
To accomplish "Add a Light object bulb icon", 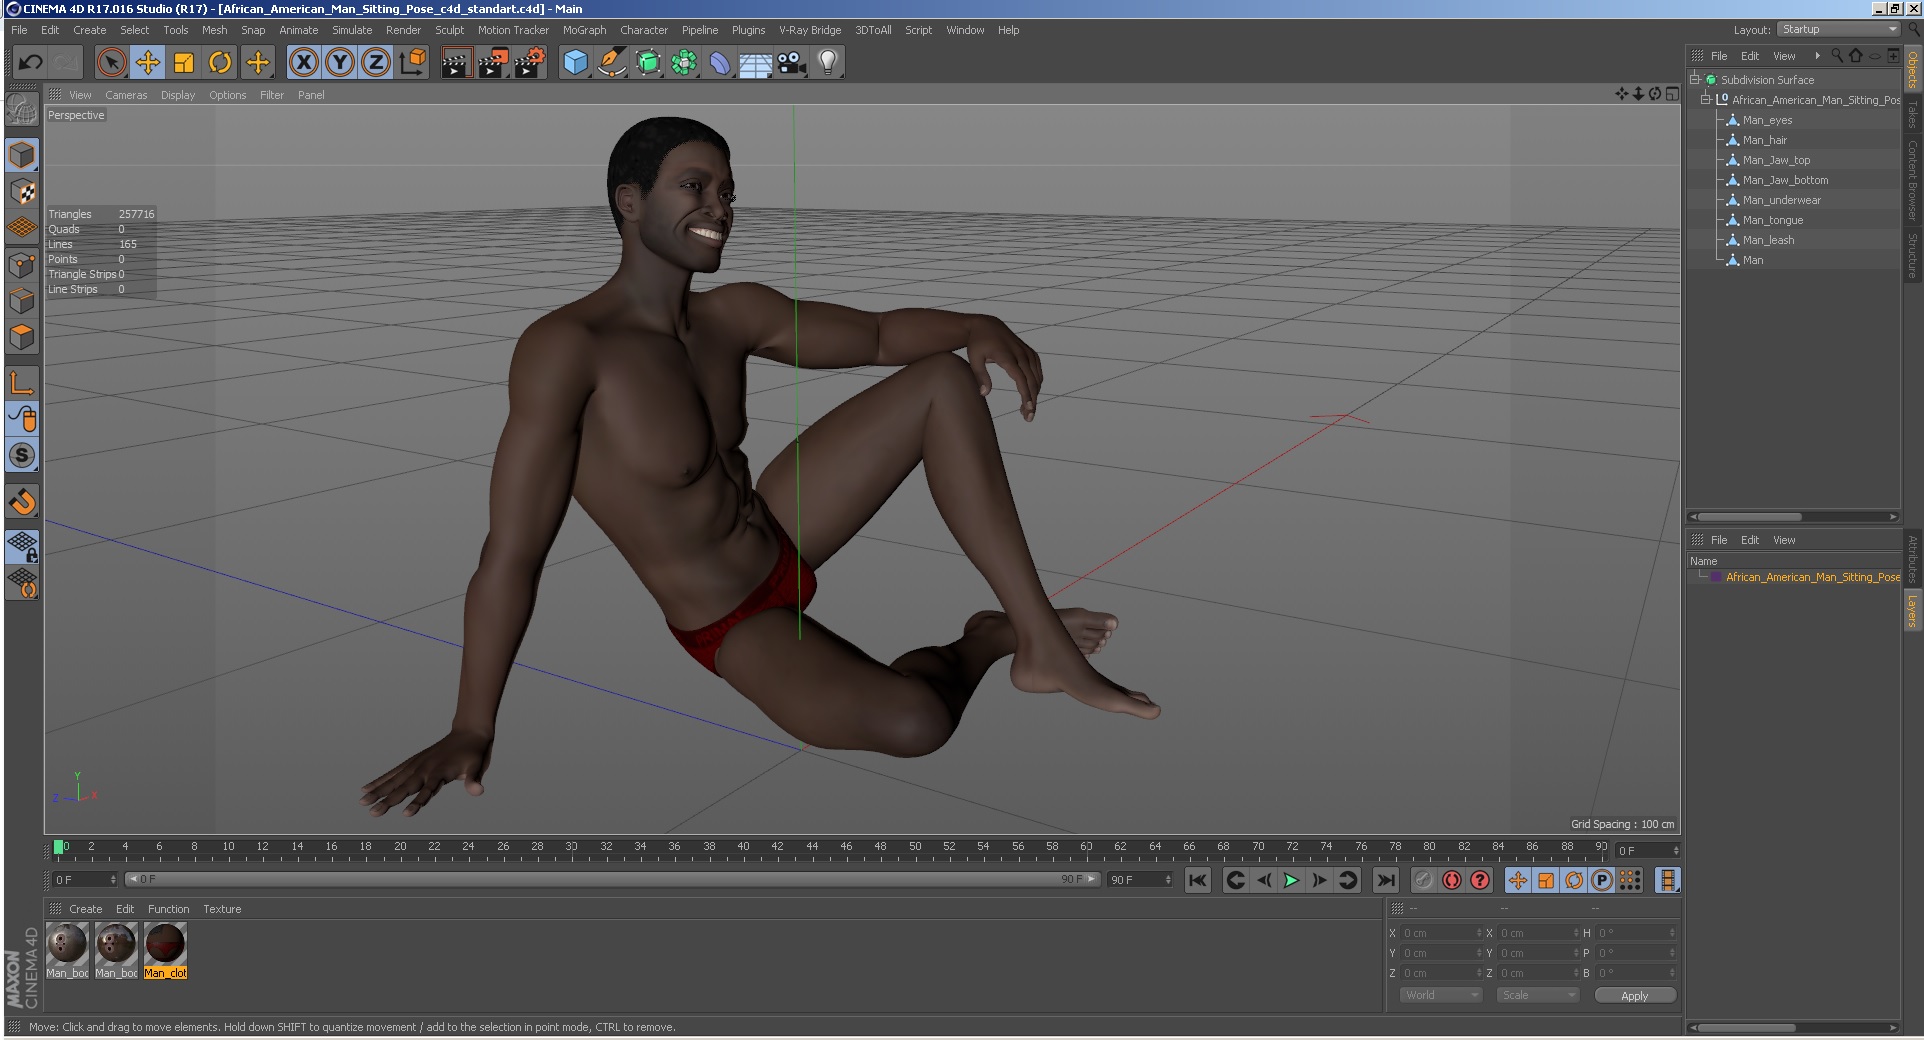I will point(828,63).
